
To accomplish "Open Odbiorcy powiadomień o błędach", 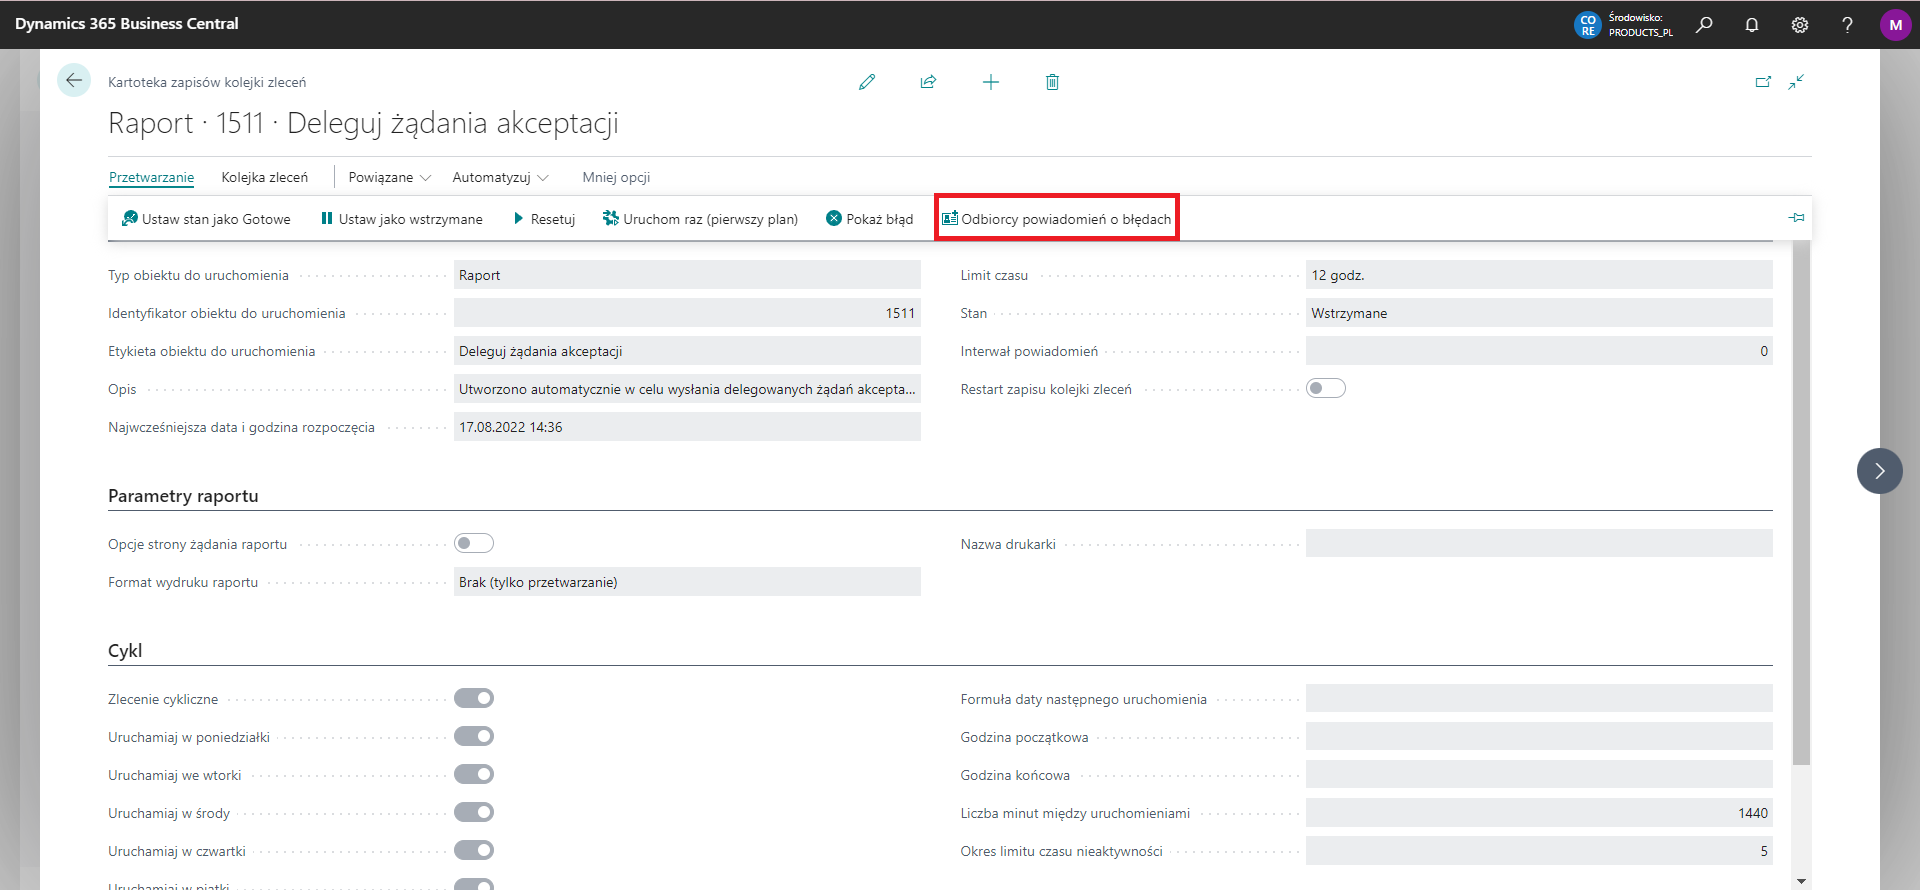I will (1056, 219).
